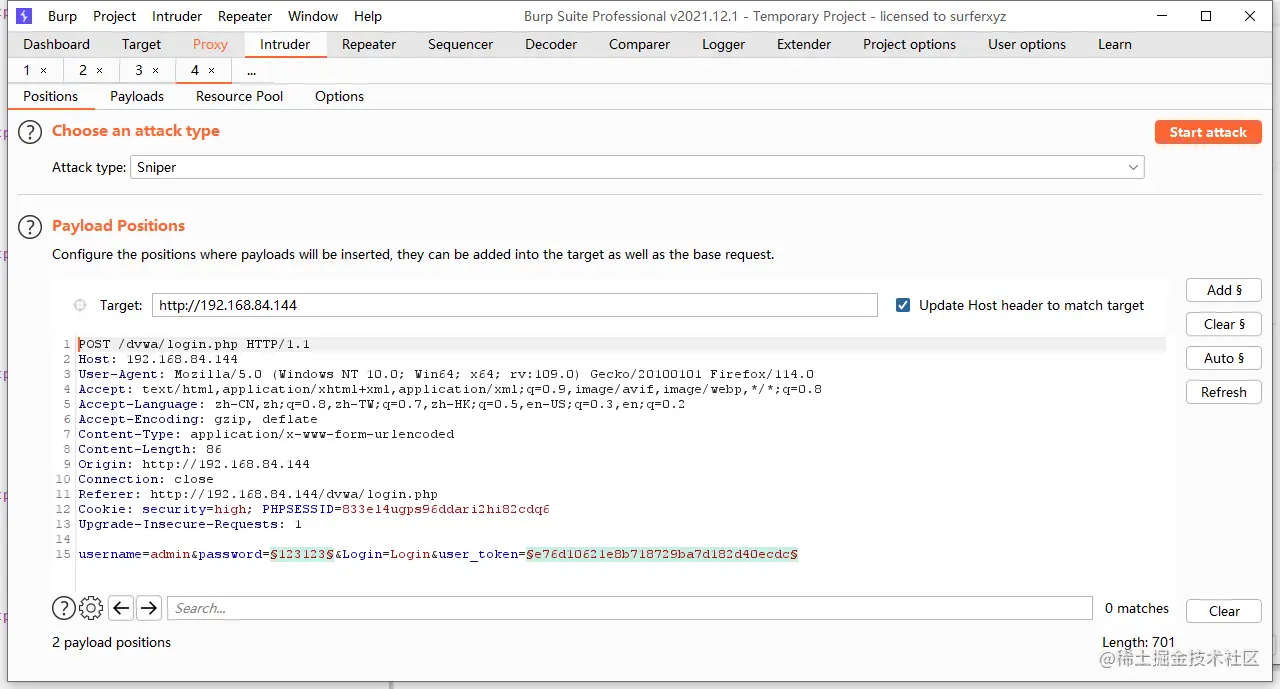Image resolution: width=1280 pixels, height=689 pixels.
Task: Click the Auto § button
Action: click(x=1224, y=358)
